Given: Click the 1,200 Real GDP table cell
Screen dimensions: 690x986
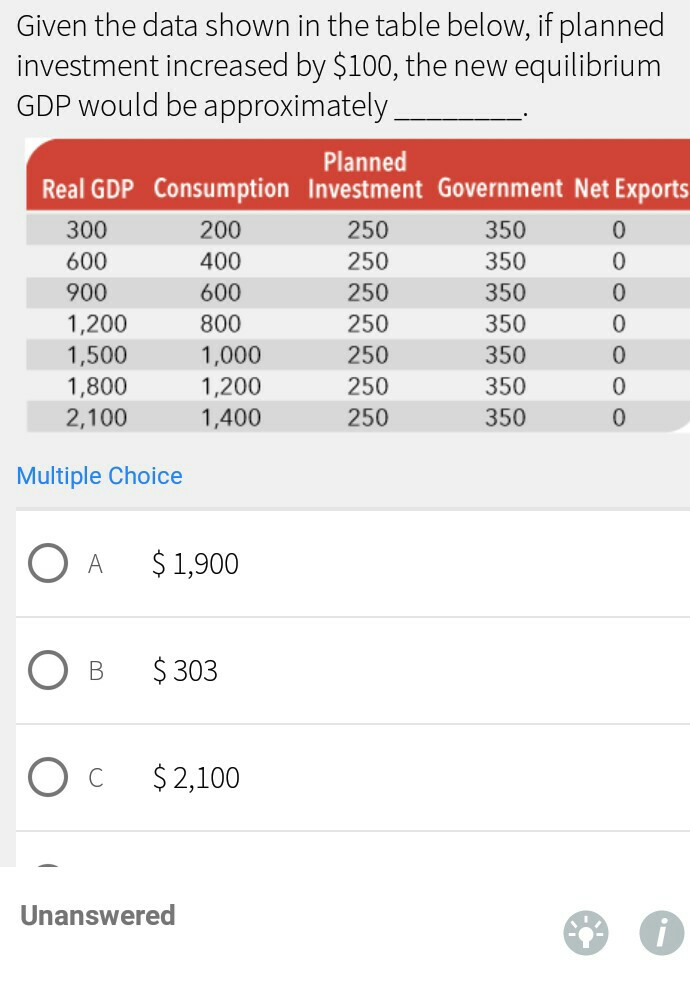Looking at the screenshot, I should [x=97, y=324].
